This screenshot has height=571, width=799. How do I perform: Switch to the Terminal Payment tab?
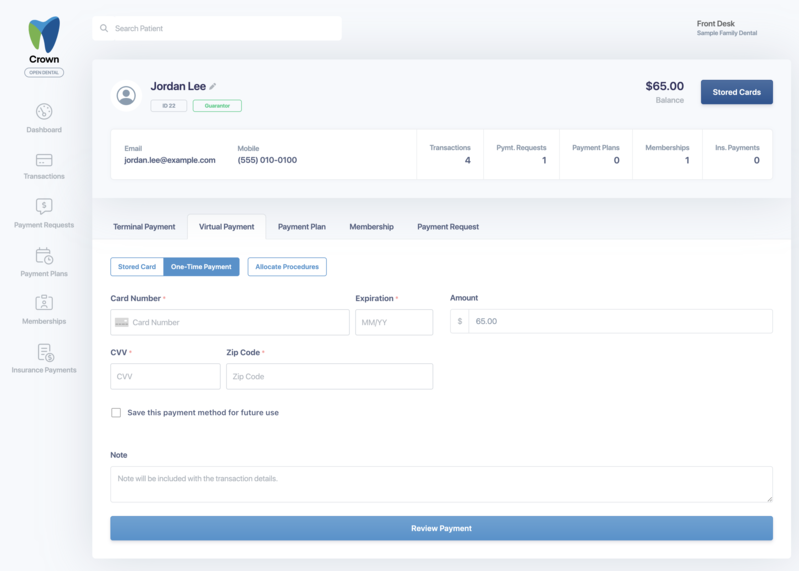[x=144, y=227]
